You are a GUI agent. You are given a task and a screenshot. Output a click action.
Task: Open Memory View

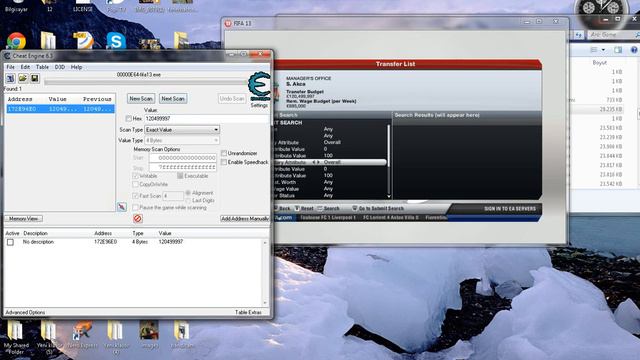coord(24,219)
